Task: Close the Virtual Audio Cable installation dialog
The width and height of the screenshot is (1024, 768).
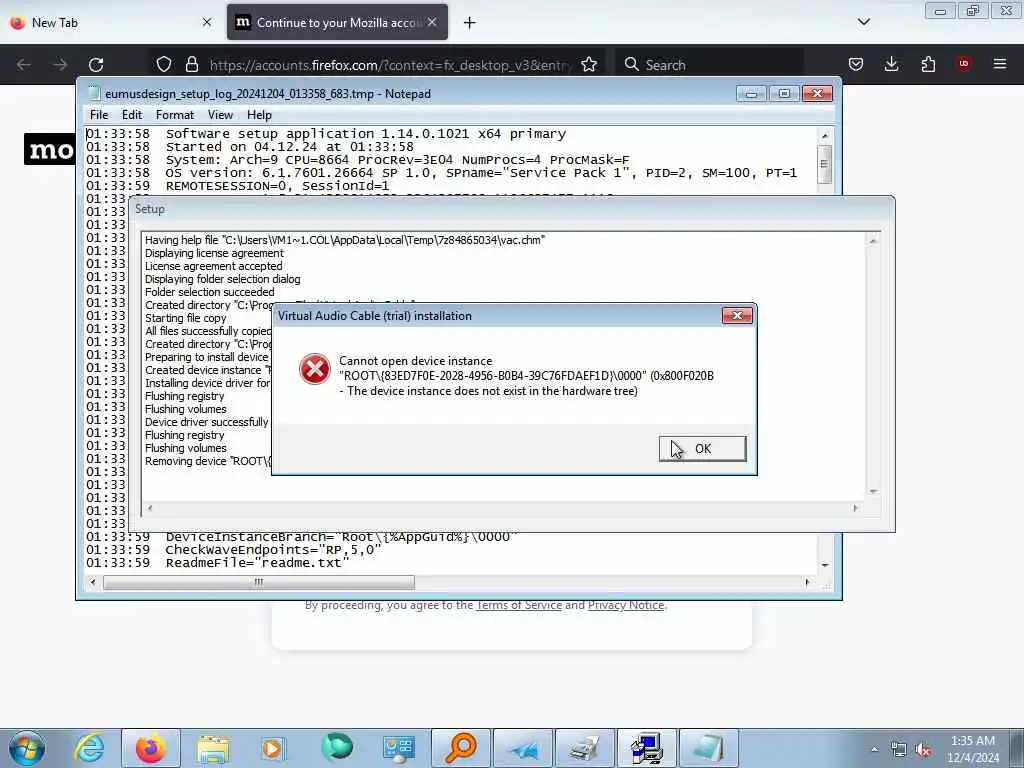Action: (737, 315)
